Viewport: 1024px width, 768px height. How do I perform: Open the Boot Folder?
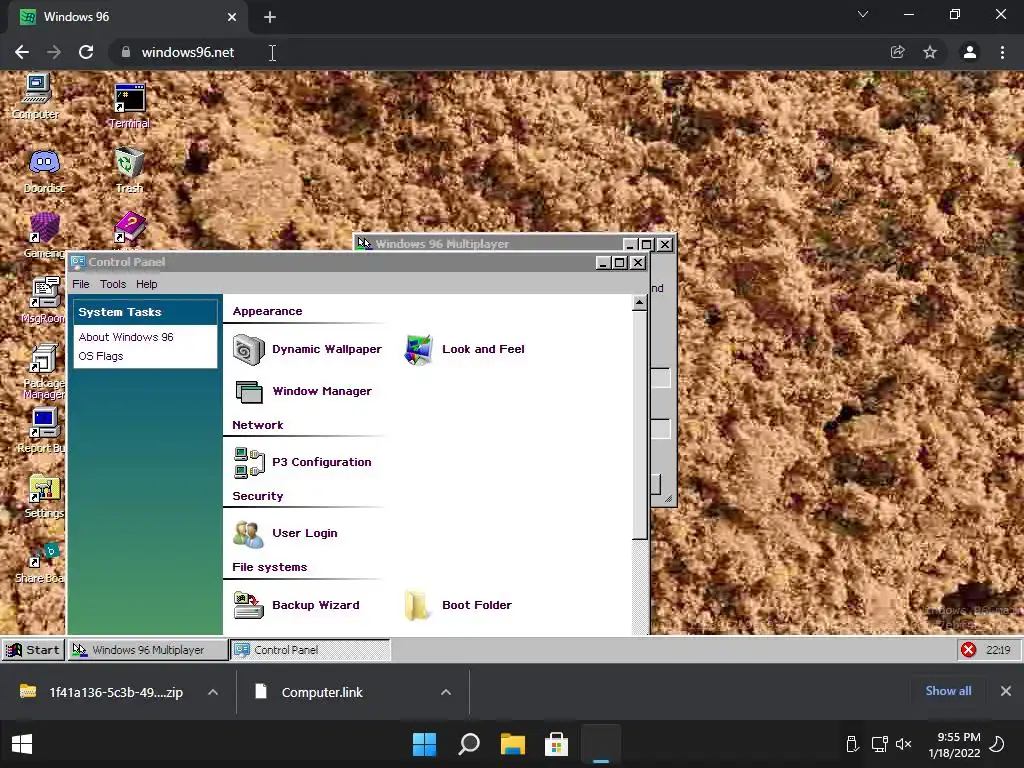(458, 605)
